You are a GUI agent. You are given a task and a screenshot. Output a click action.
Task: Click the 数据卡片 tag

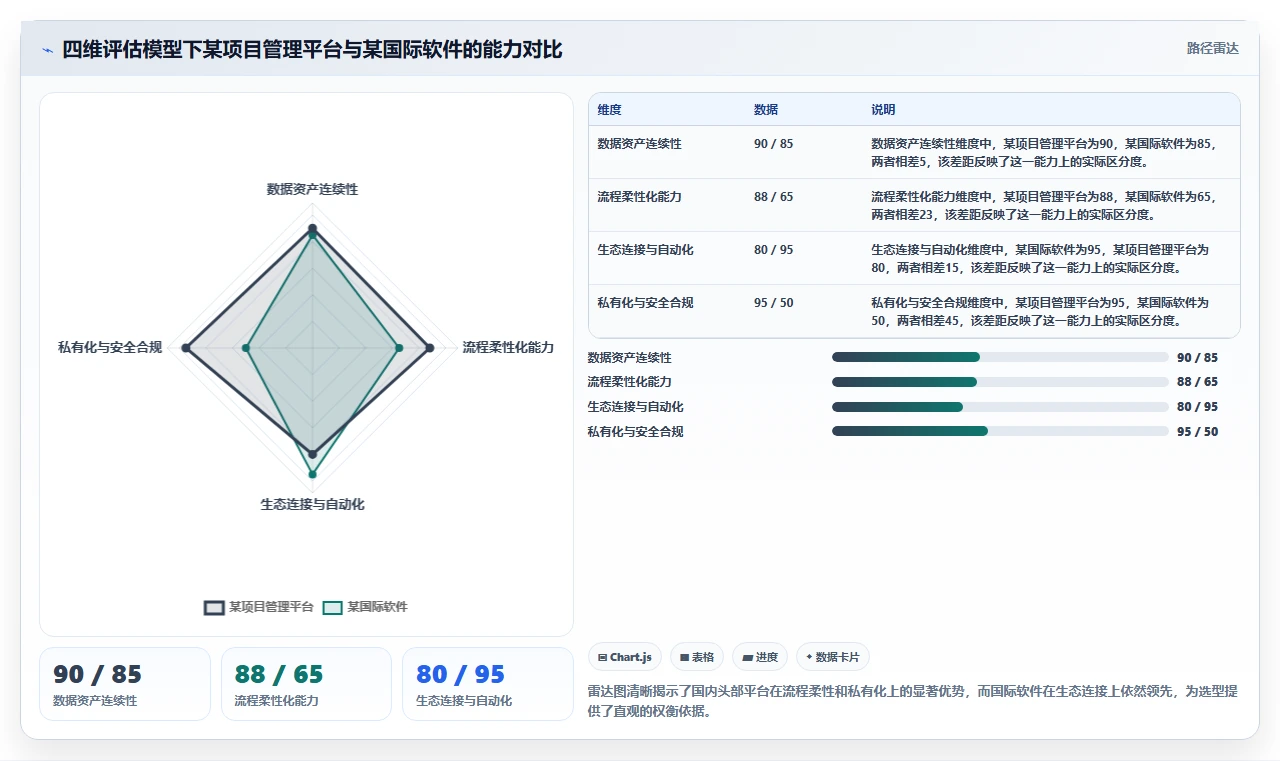[833, 657]
